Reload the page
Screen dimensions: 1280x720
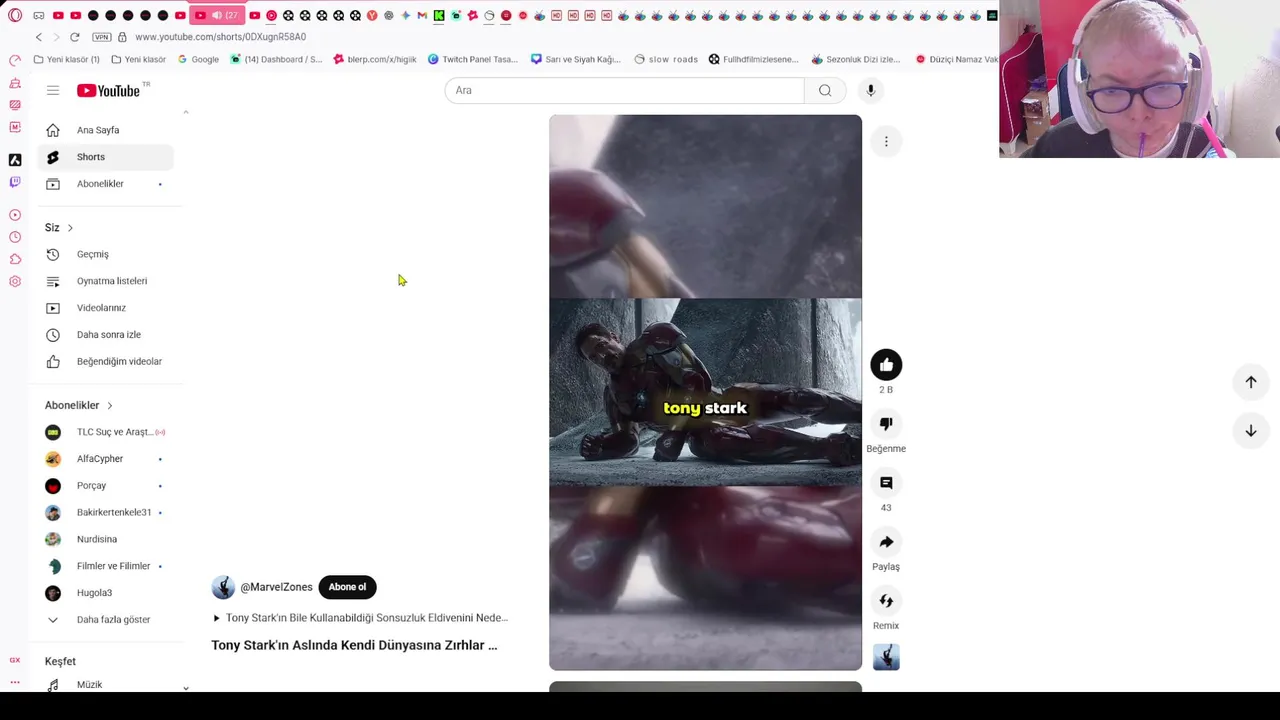pyautogui.click(x=74, y=37)
